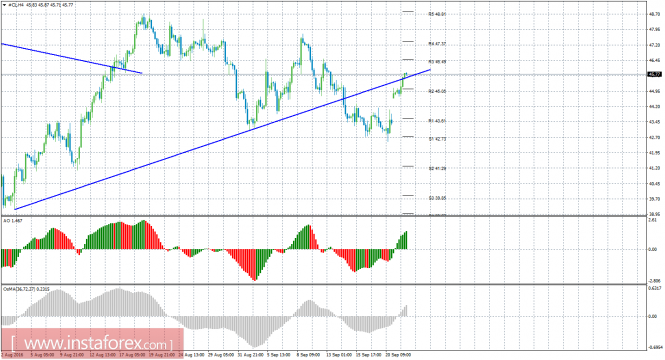Click the R4 pivot level label

[x=437, y=44]
